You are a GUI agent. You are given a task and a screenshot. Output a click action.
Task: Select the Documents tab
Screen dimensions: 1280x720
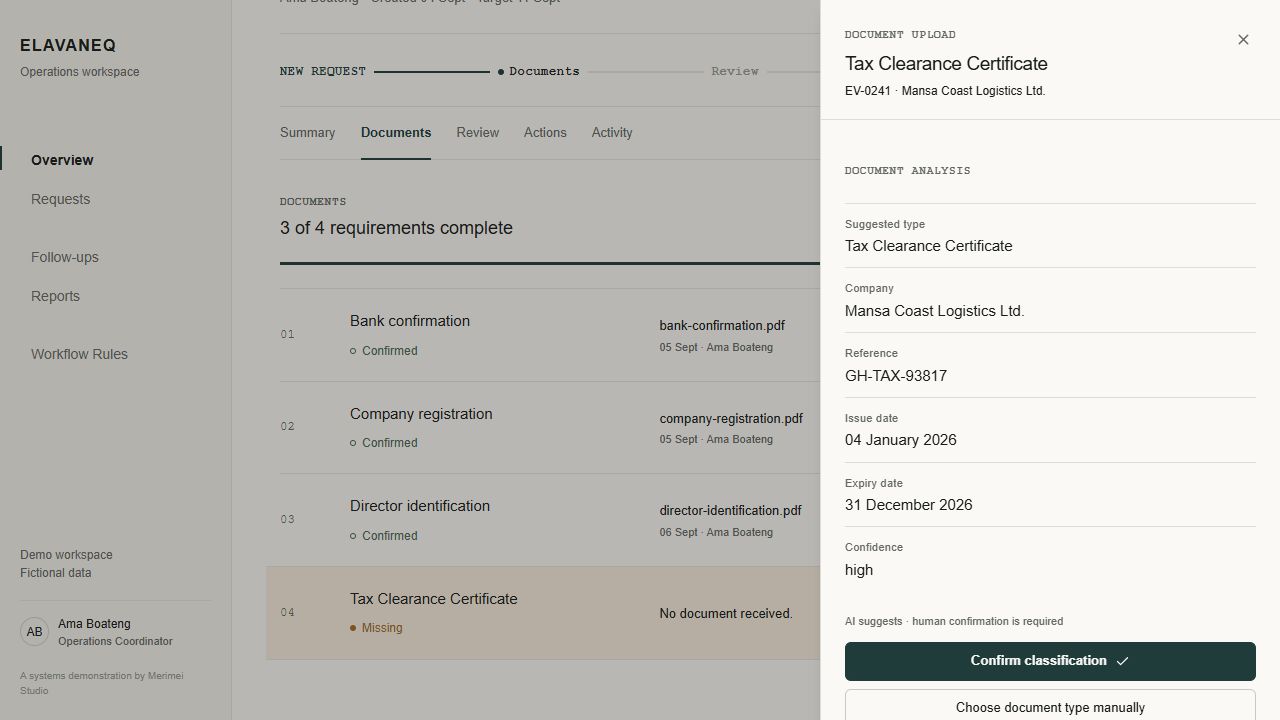(396, 133)
